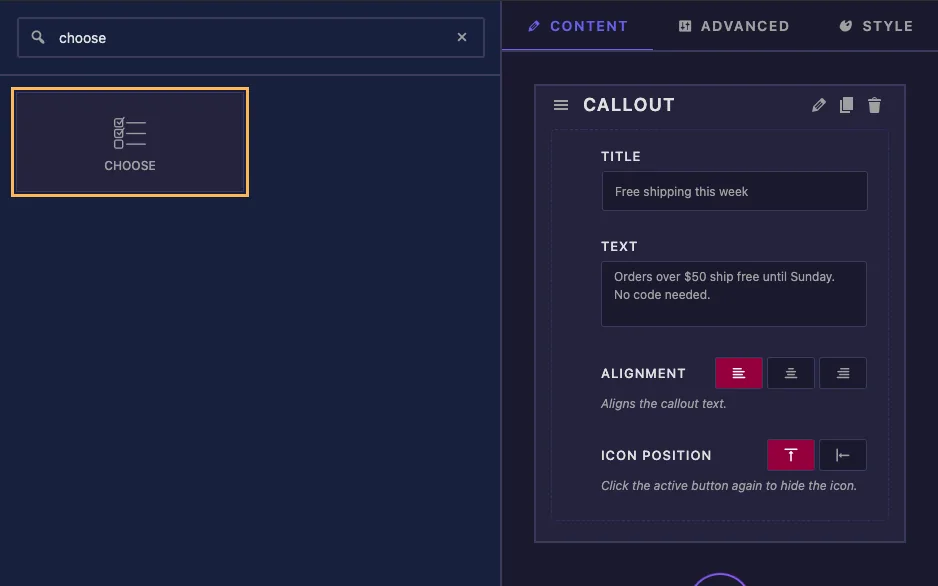The width and height of the screenshot is (938, 586).
Task: Clear the 'choose' search text
Action: (x=462, y=37)
